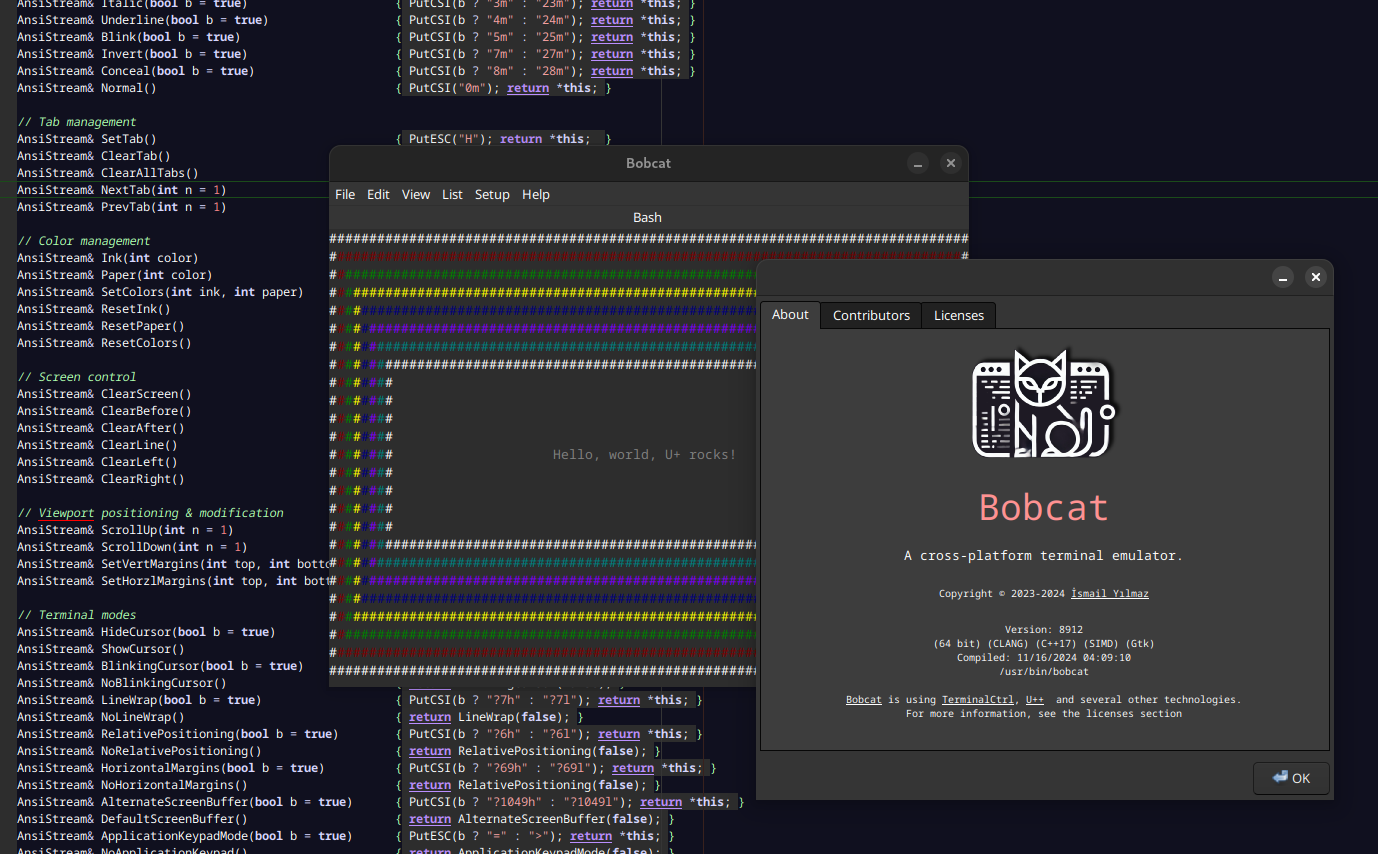This screenshot has height=854, width=1378.
Task: Open the Help menu in Bobcat
Action: [x=536, y=194]
